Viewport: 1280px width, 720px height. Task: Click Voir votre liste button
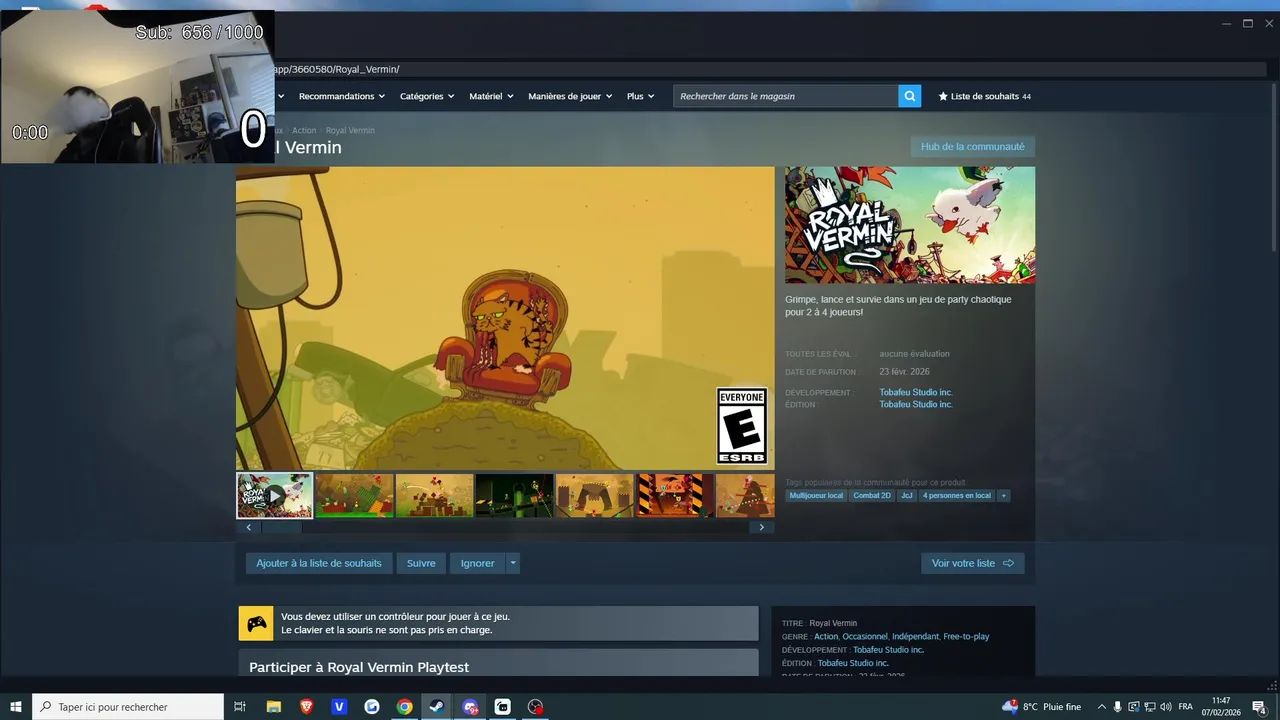pos(972,563)
